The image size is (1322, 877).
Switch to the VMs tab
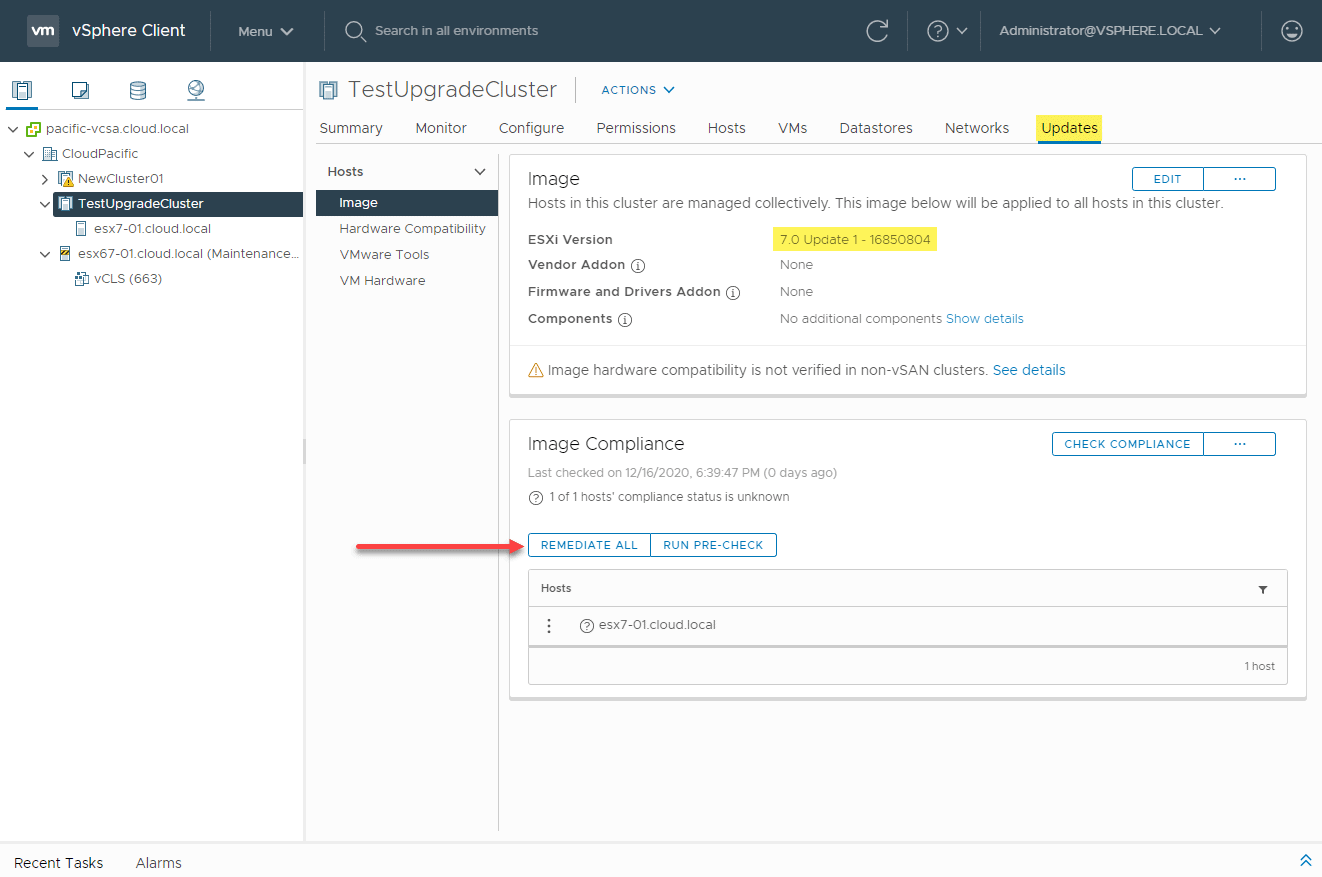793,128
